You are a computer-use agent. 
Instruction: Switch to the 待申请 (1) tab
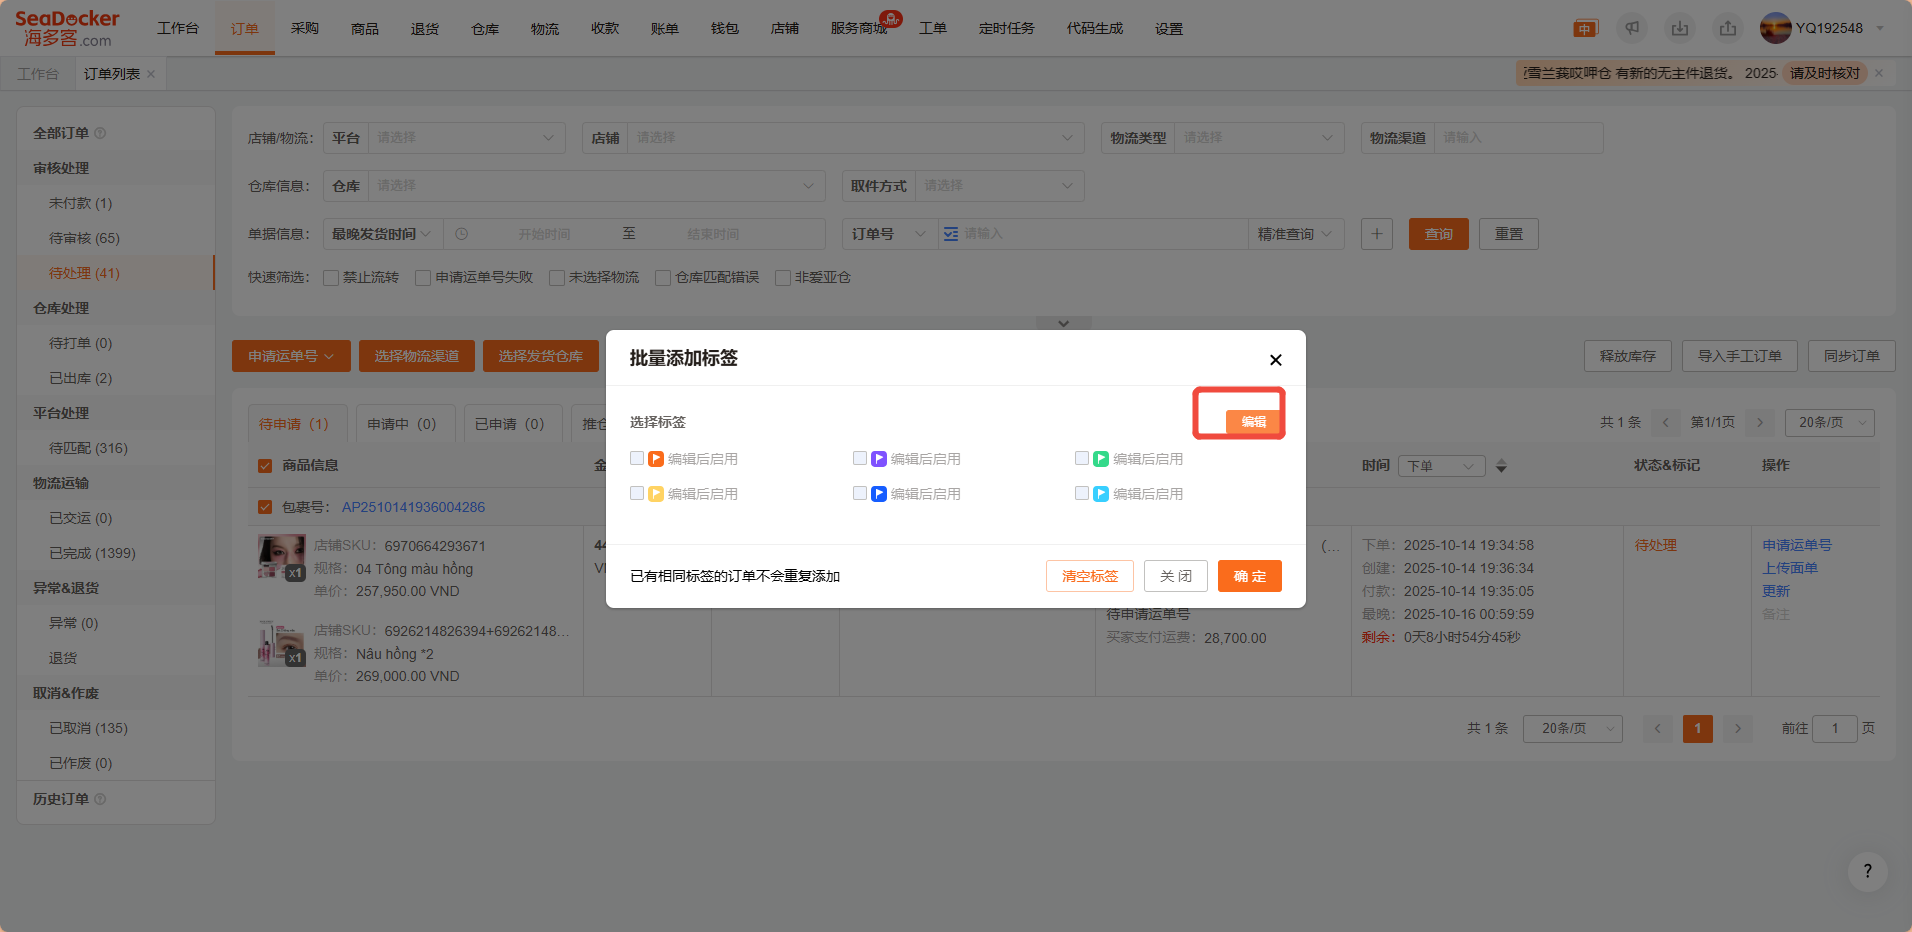[x=294, y=424]
